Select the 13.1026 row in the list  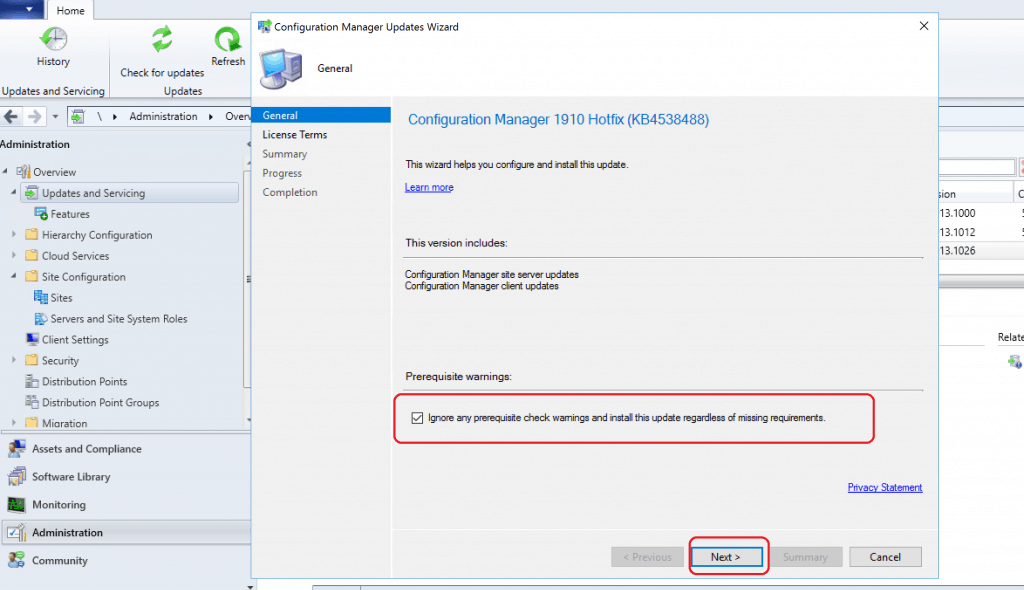(x=982, y=251)
